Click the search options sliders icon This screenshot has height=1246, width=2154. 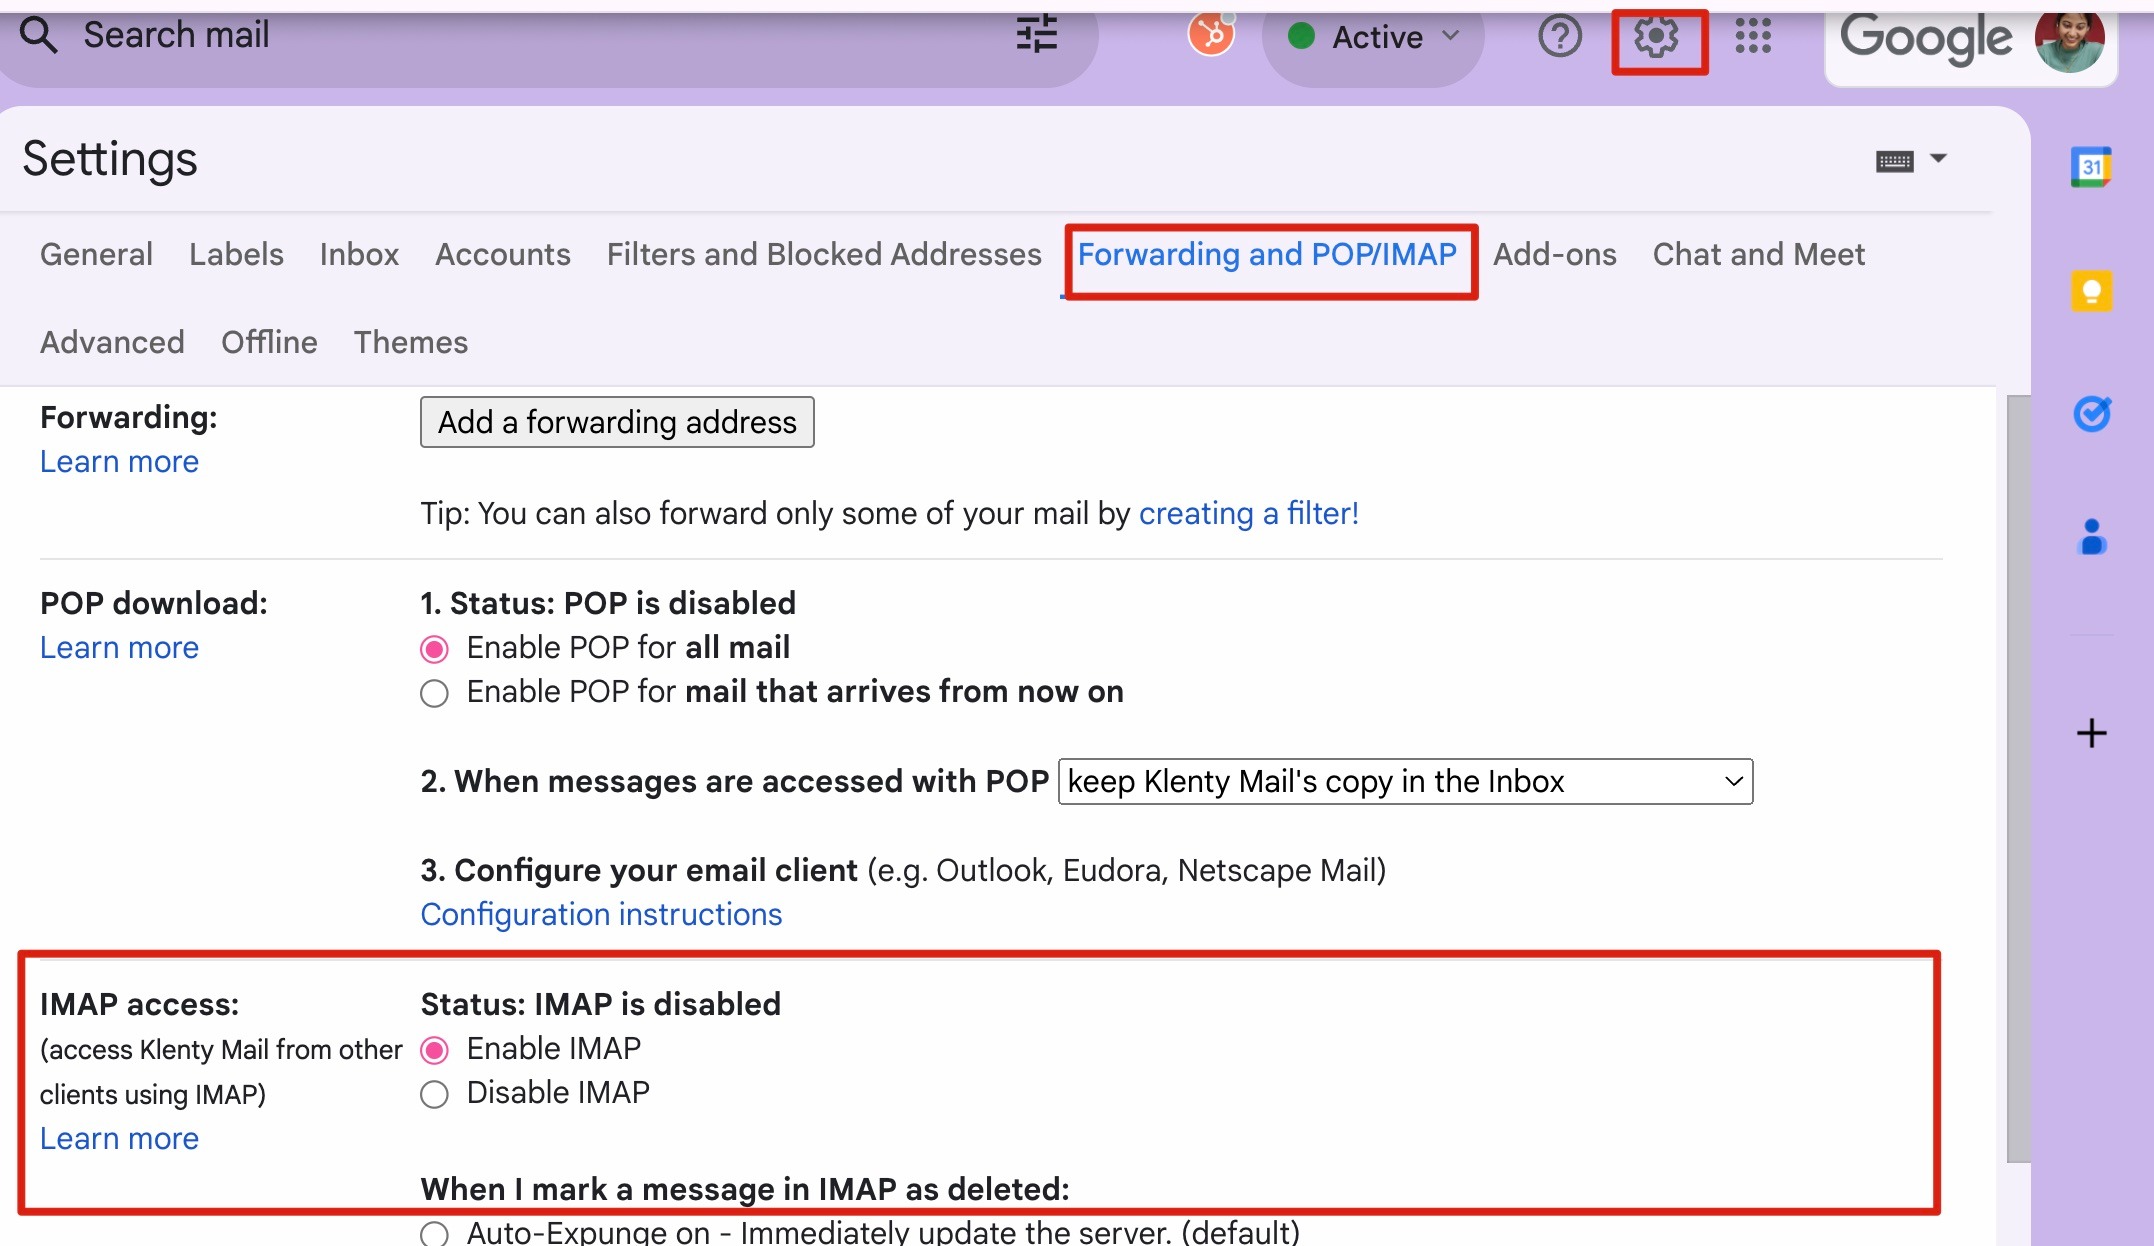tap(1036, 35)
